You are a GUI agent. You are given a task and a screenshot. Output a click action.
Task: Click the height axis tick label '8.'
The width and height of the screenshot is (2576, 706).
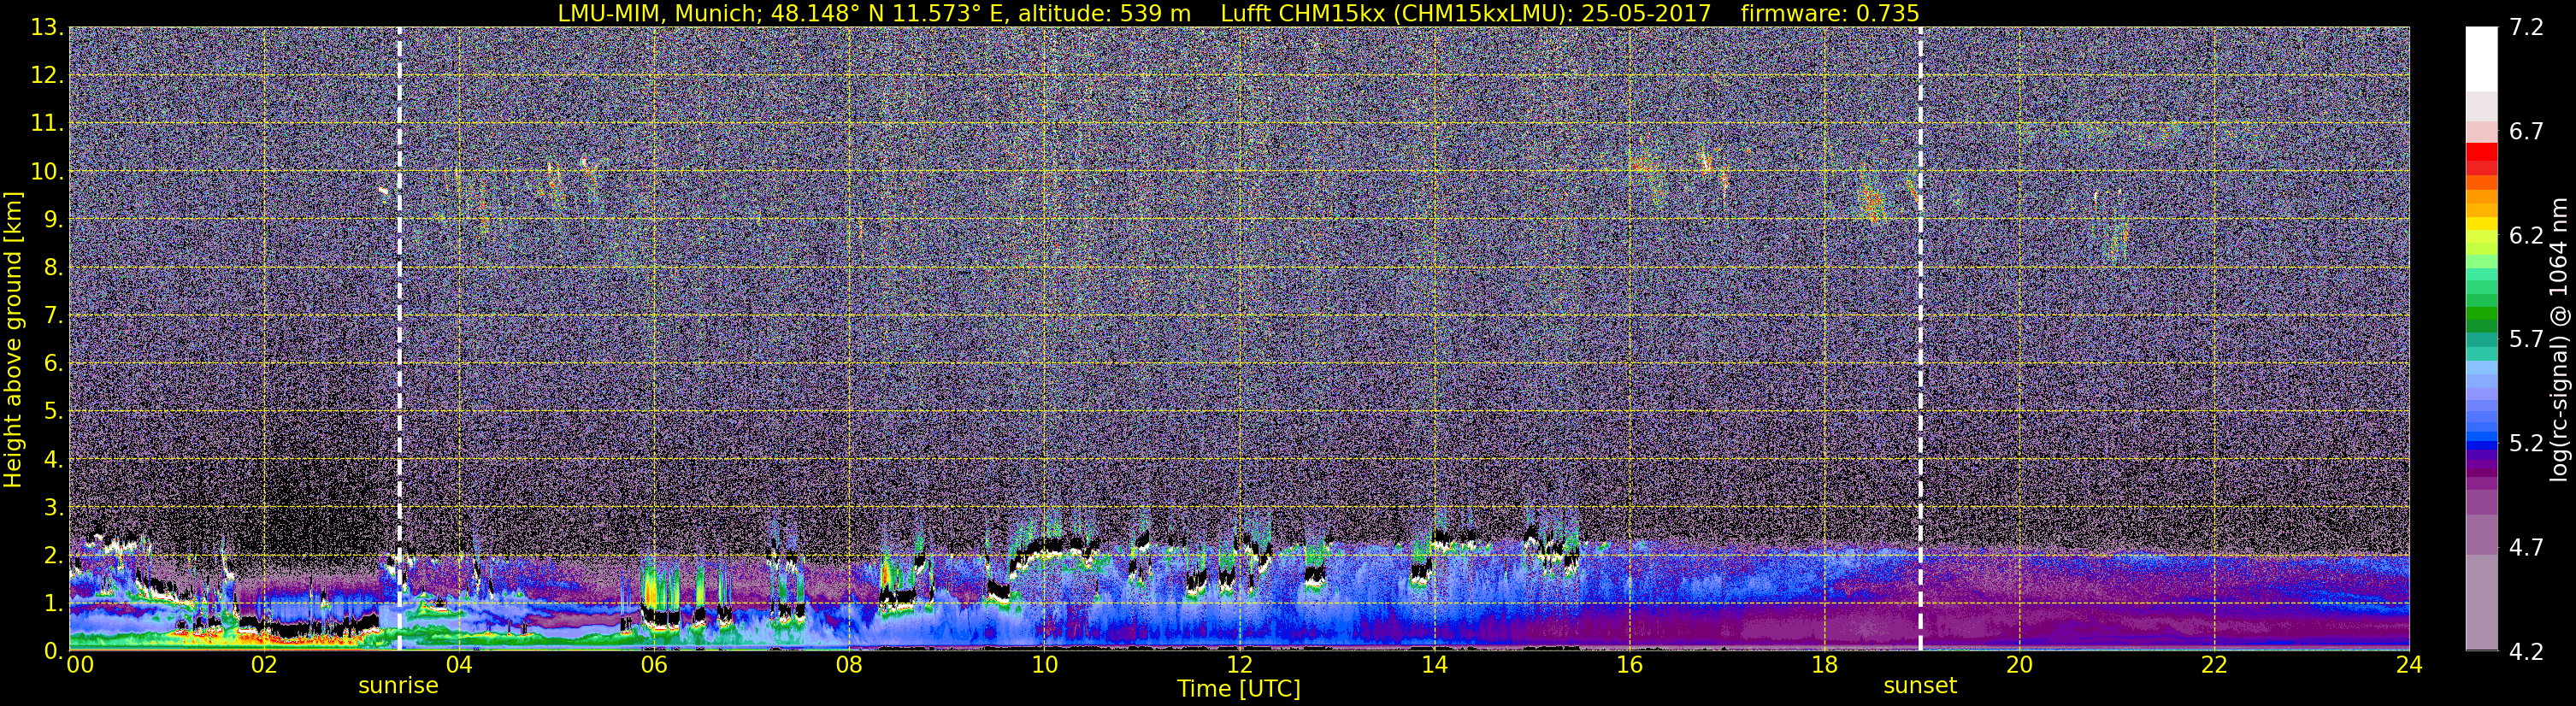[53, 267]
